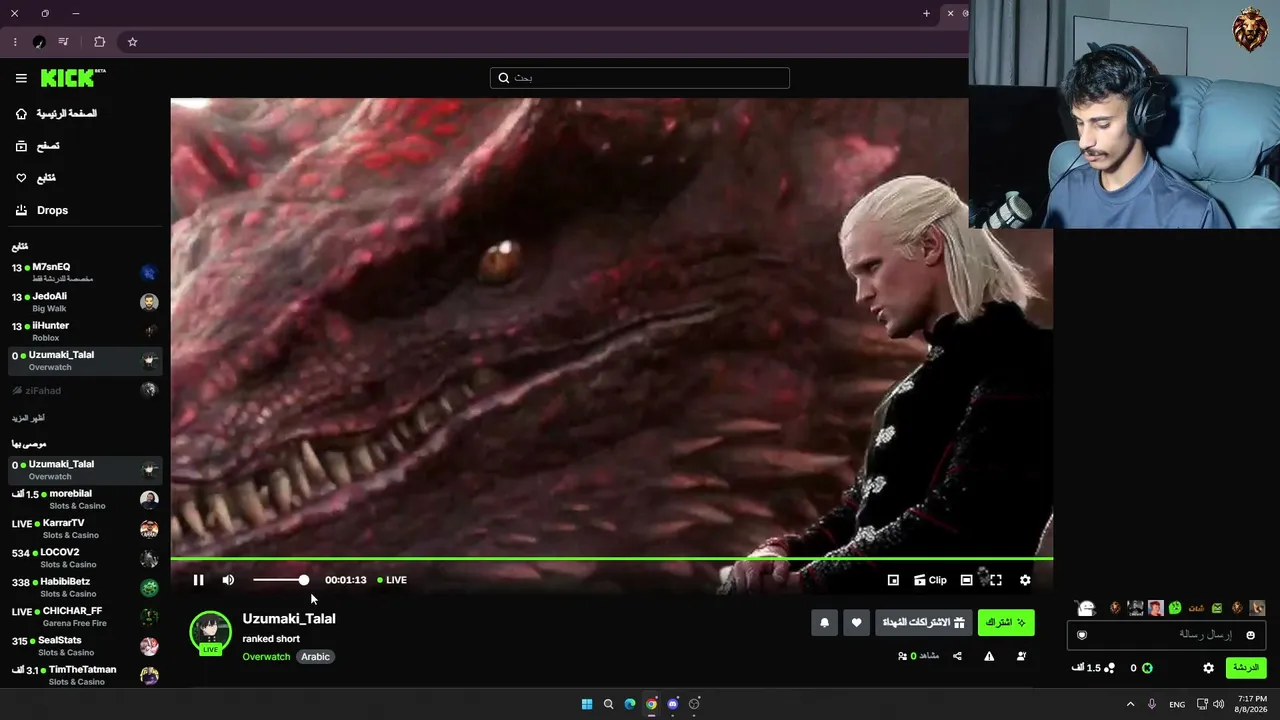This screenshot has height=720, width=1280.
Task: Open the browser profile avatar
Action: (x=39, y=42)
